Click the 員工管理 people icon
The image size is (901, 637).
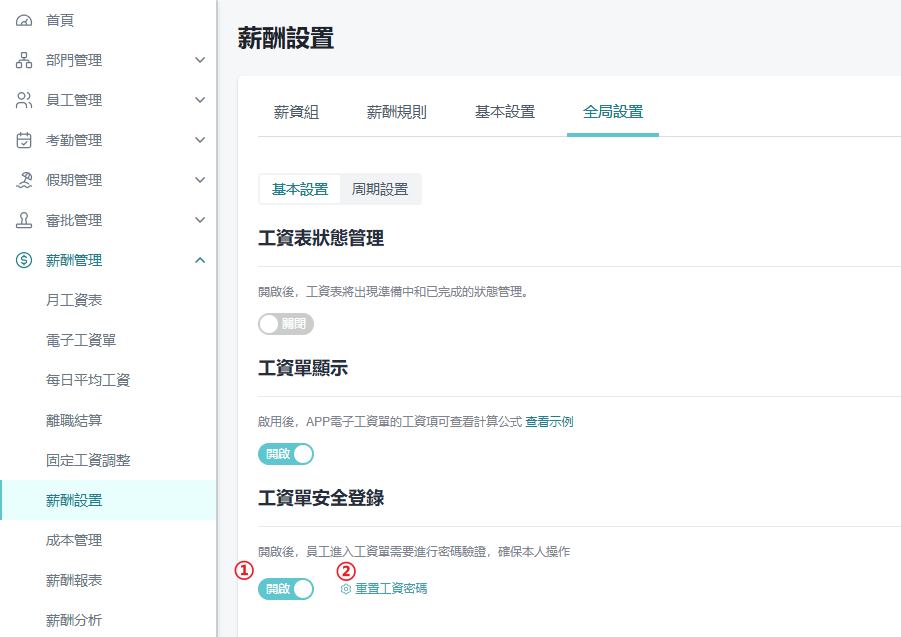pos(24,100)
